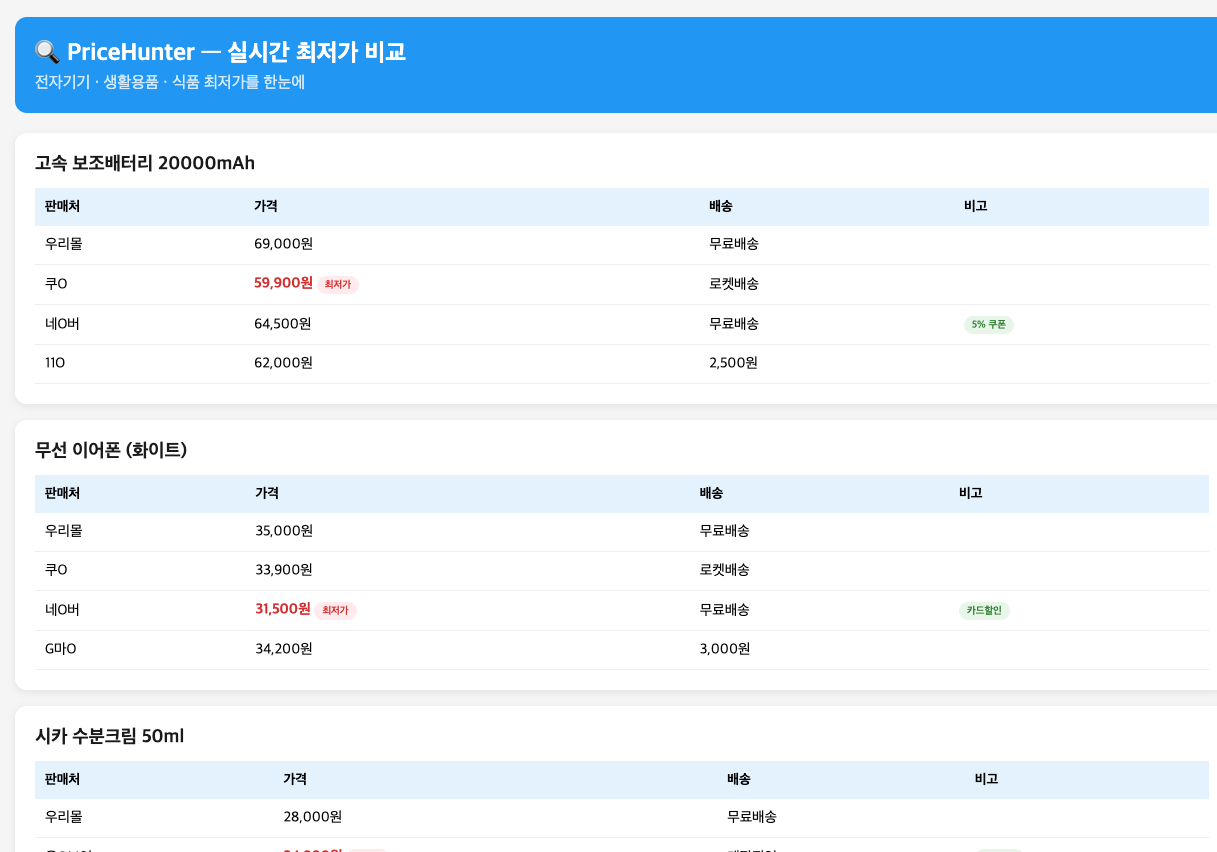This screenshot has height=852, width=1217.
Task: Click the heading 무선 이어폰 (화이트)
Action: 111,450
